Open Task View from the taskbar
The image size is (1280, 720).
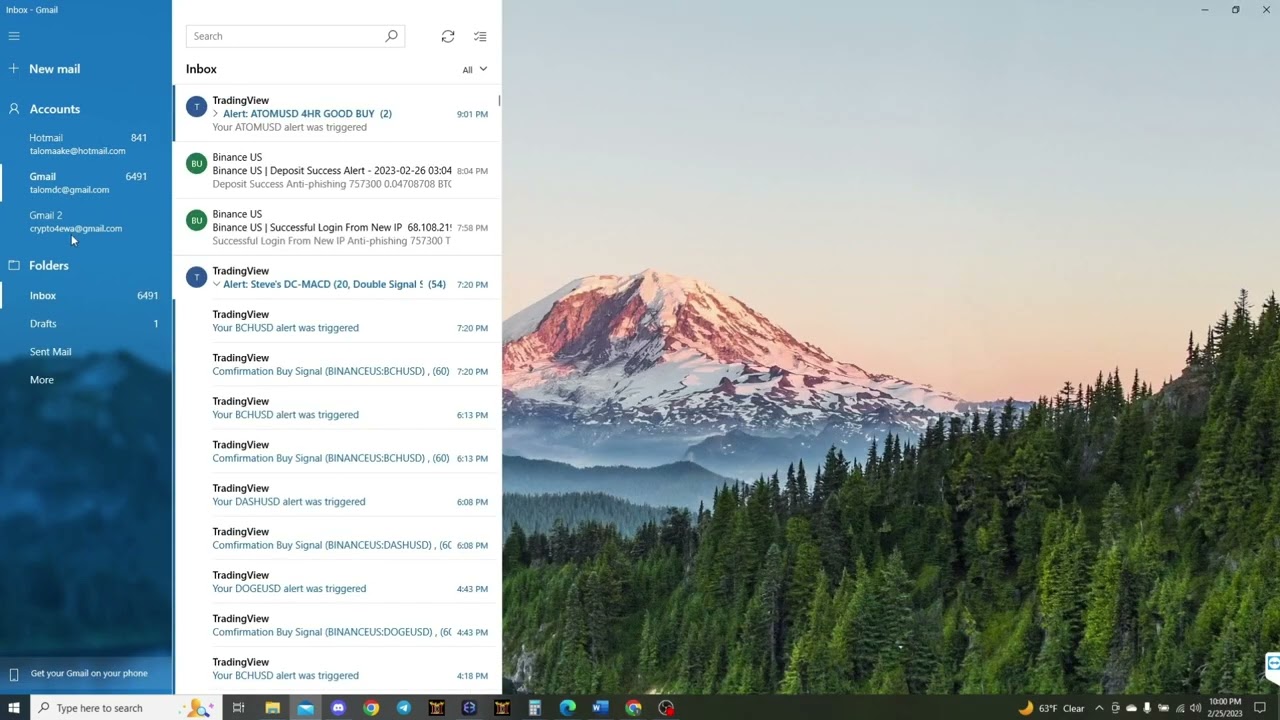[238, 708]
